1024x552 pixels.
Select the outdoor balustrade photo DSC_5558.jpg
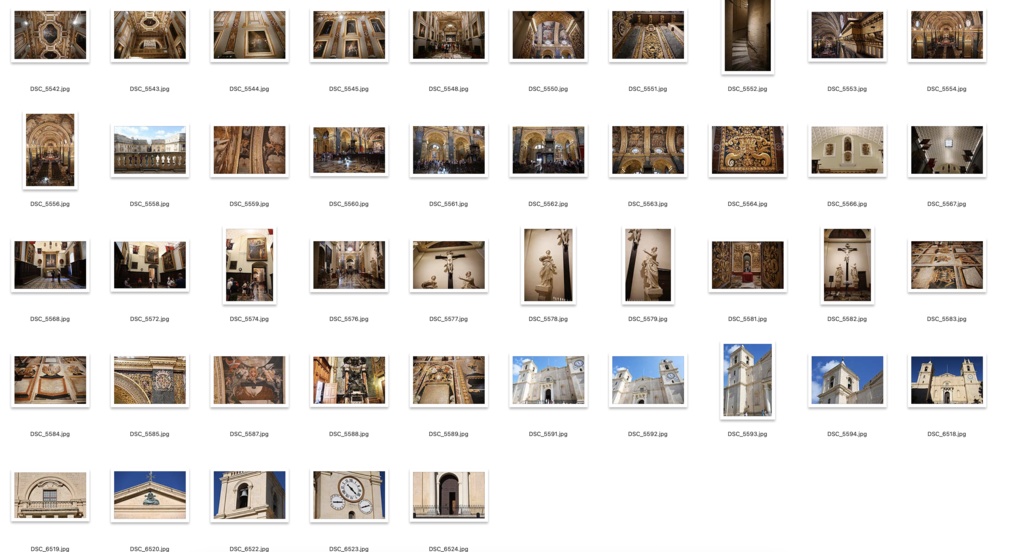(x=150, y=150)
